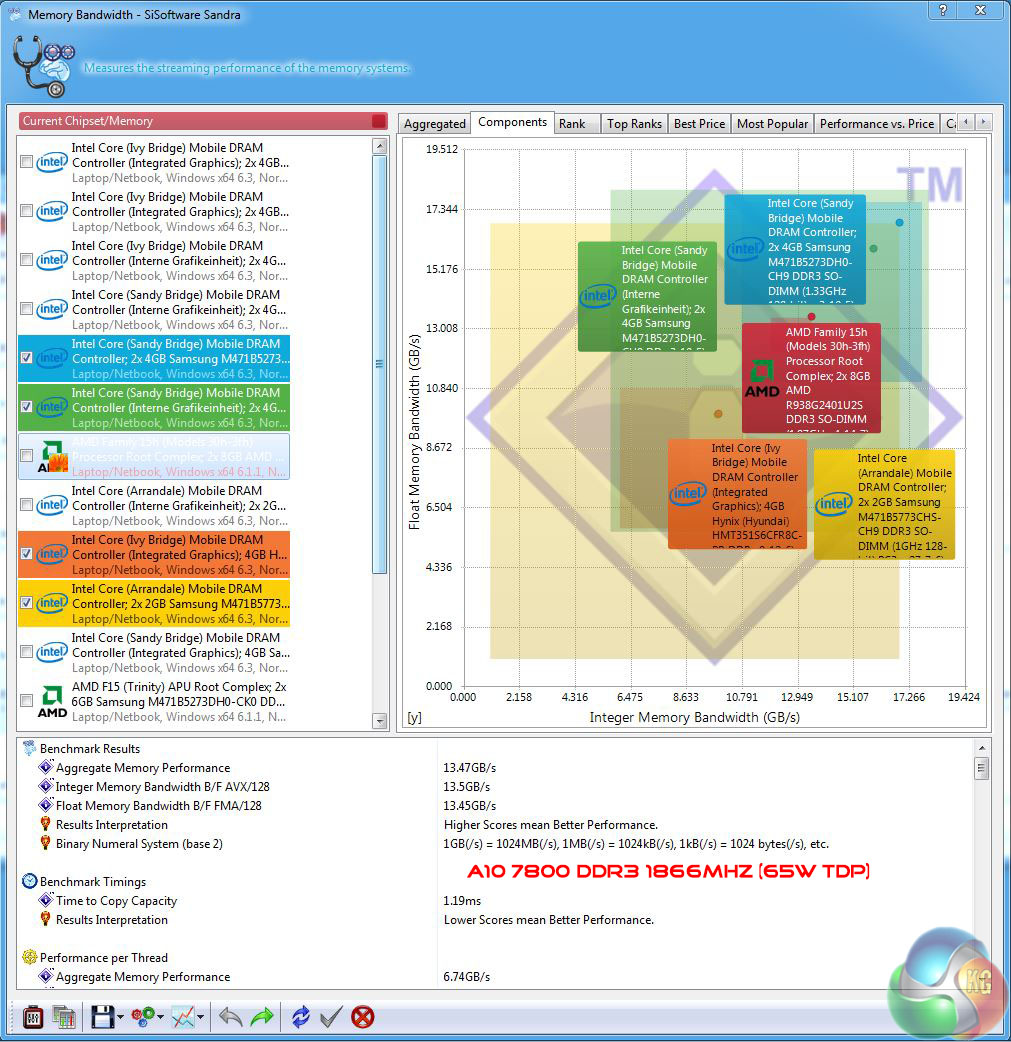Click the Performance per Thread gear icon
This screenshot has height=1042, width=1011.
point(29,957)
